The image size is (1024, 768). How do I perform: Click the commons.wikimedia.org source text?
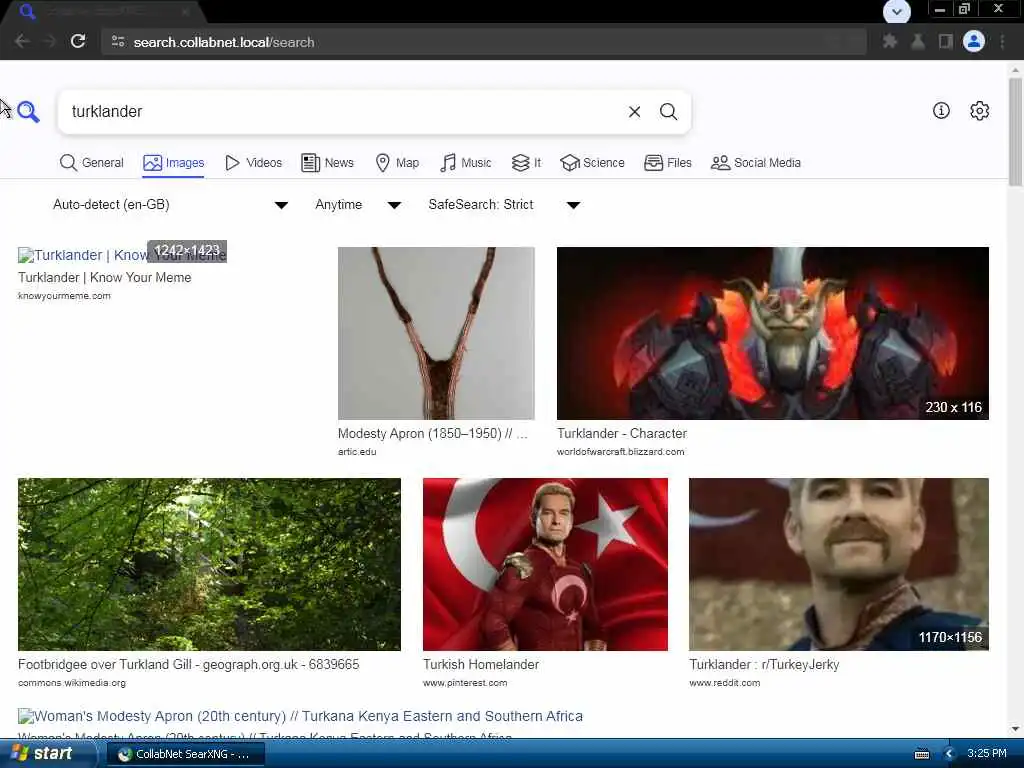pos(72,683)
